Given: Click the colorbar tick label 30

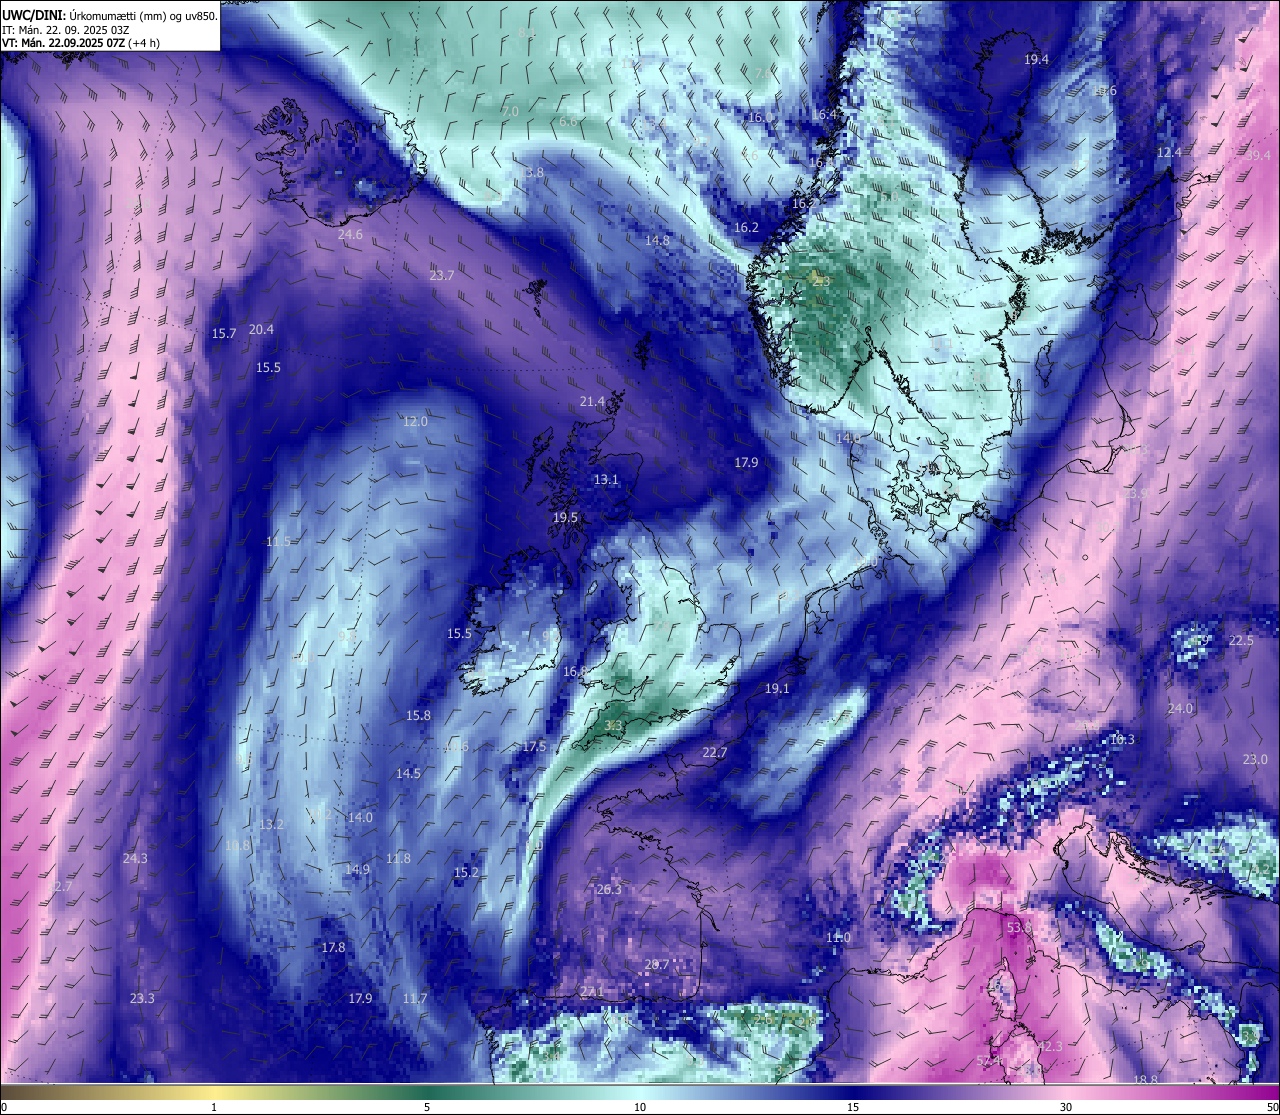Looking at the screenshot, I should [1066, 1107].
